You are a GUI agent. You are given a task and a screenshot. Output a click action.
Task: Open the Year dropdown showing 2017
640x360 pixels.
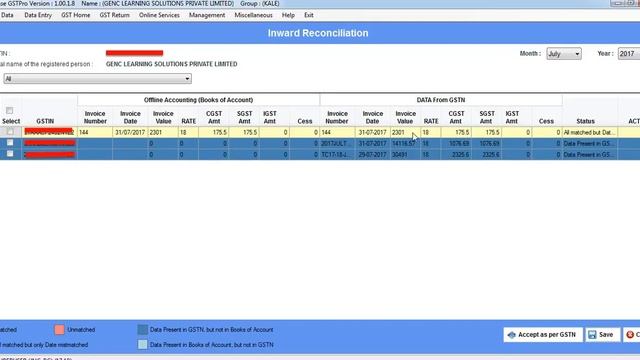tap(629, 54)
